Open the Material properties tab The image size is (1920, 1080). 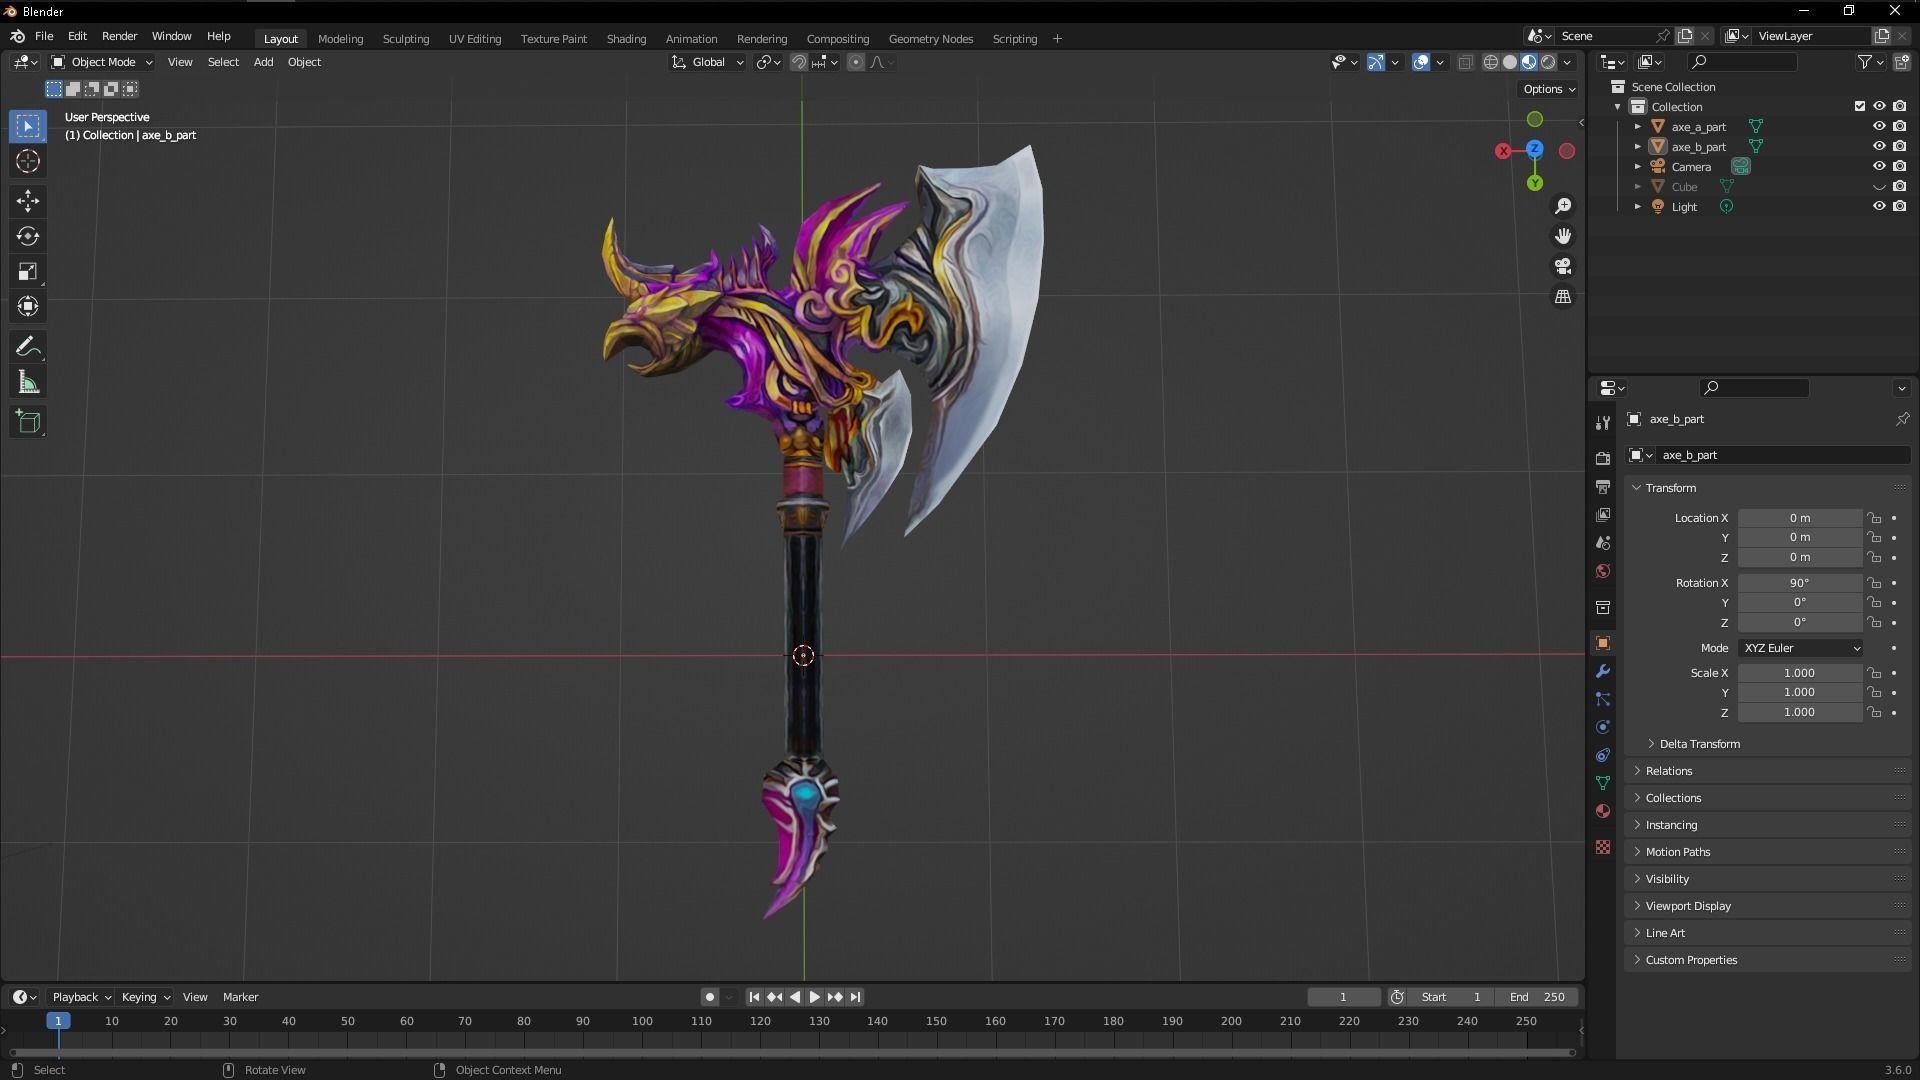point(1603,811)
